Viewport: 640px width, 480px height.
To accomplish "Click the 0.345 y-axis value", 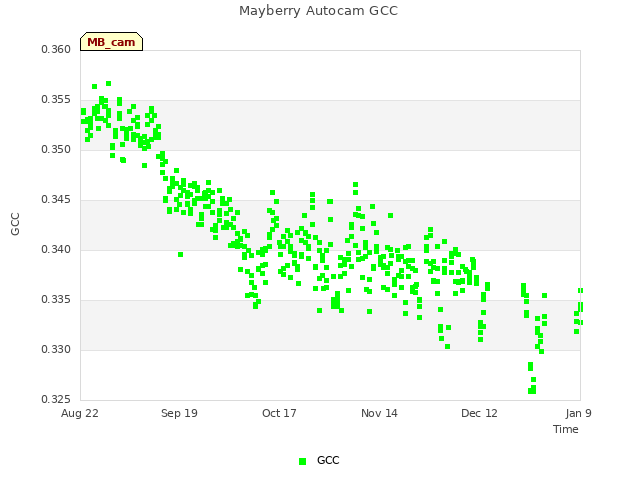I will (56, 200).
